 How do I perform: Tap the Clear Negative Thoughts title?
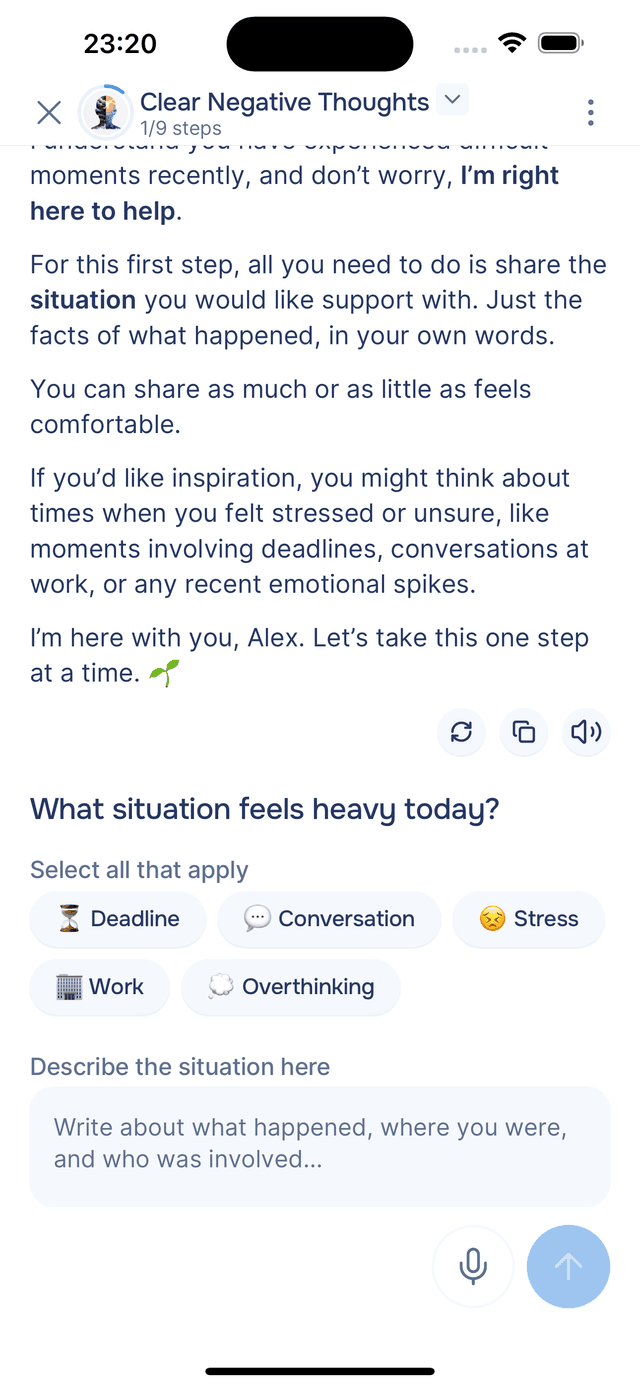(284, 102)
